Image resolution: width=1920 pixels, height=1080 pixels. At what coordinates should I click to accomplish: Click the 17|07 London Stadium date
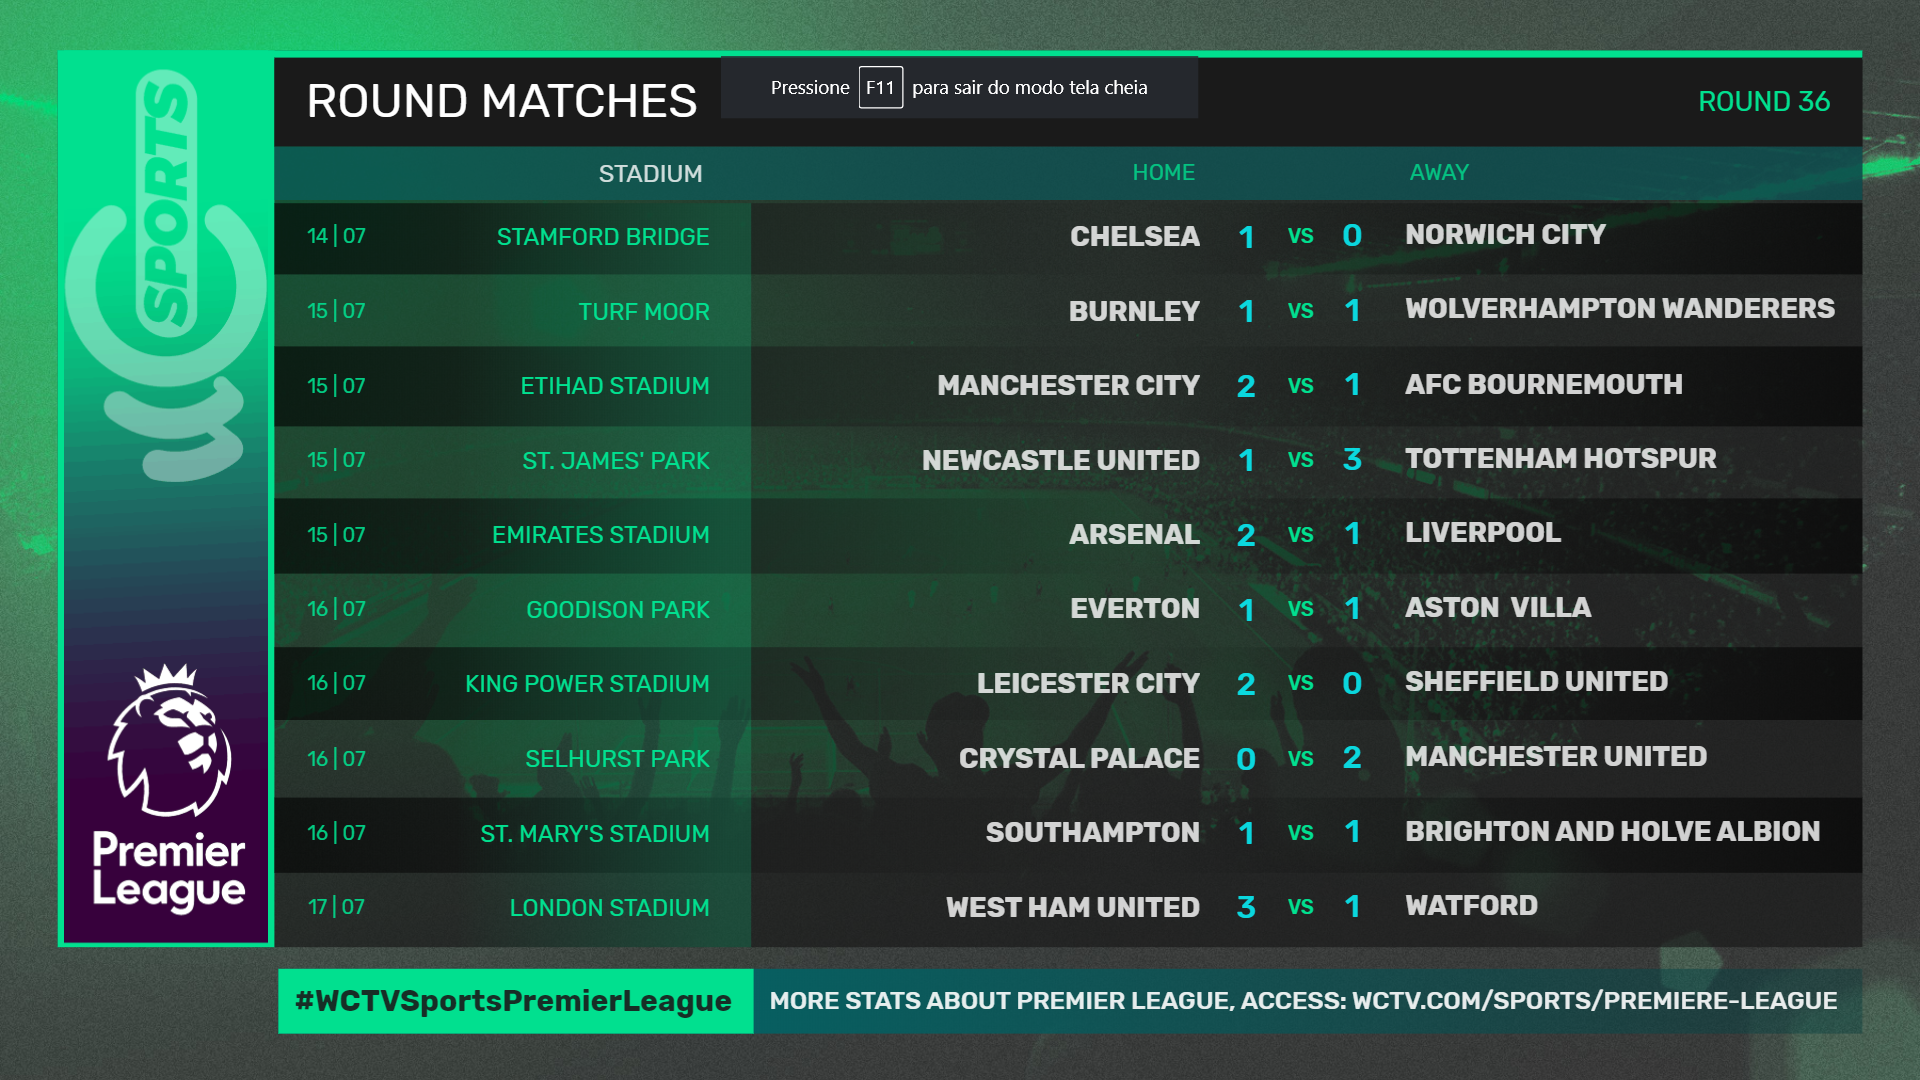click(336, 907)
